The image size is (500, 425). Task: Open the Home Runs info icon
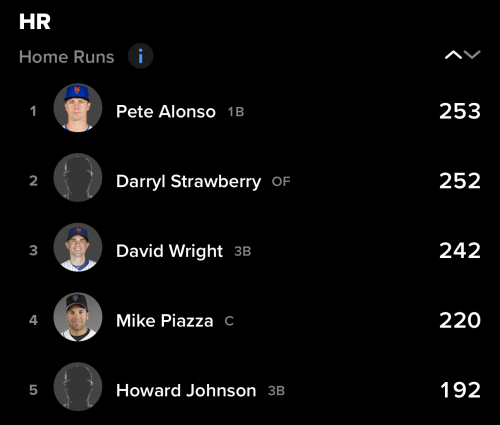[141, 56]
